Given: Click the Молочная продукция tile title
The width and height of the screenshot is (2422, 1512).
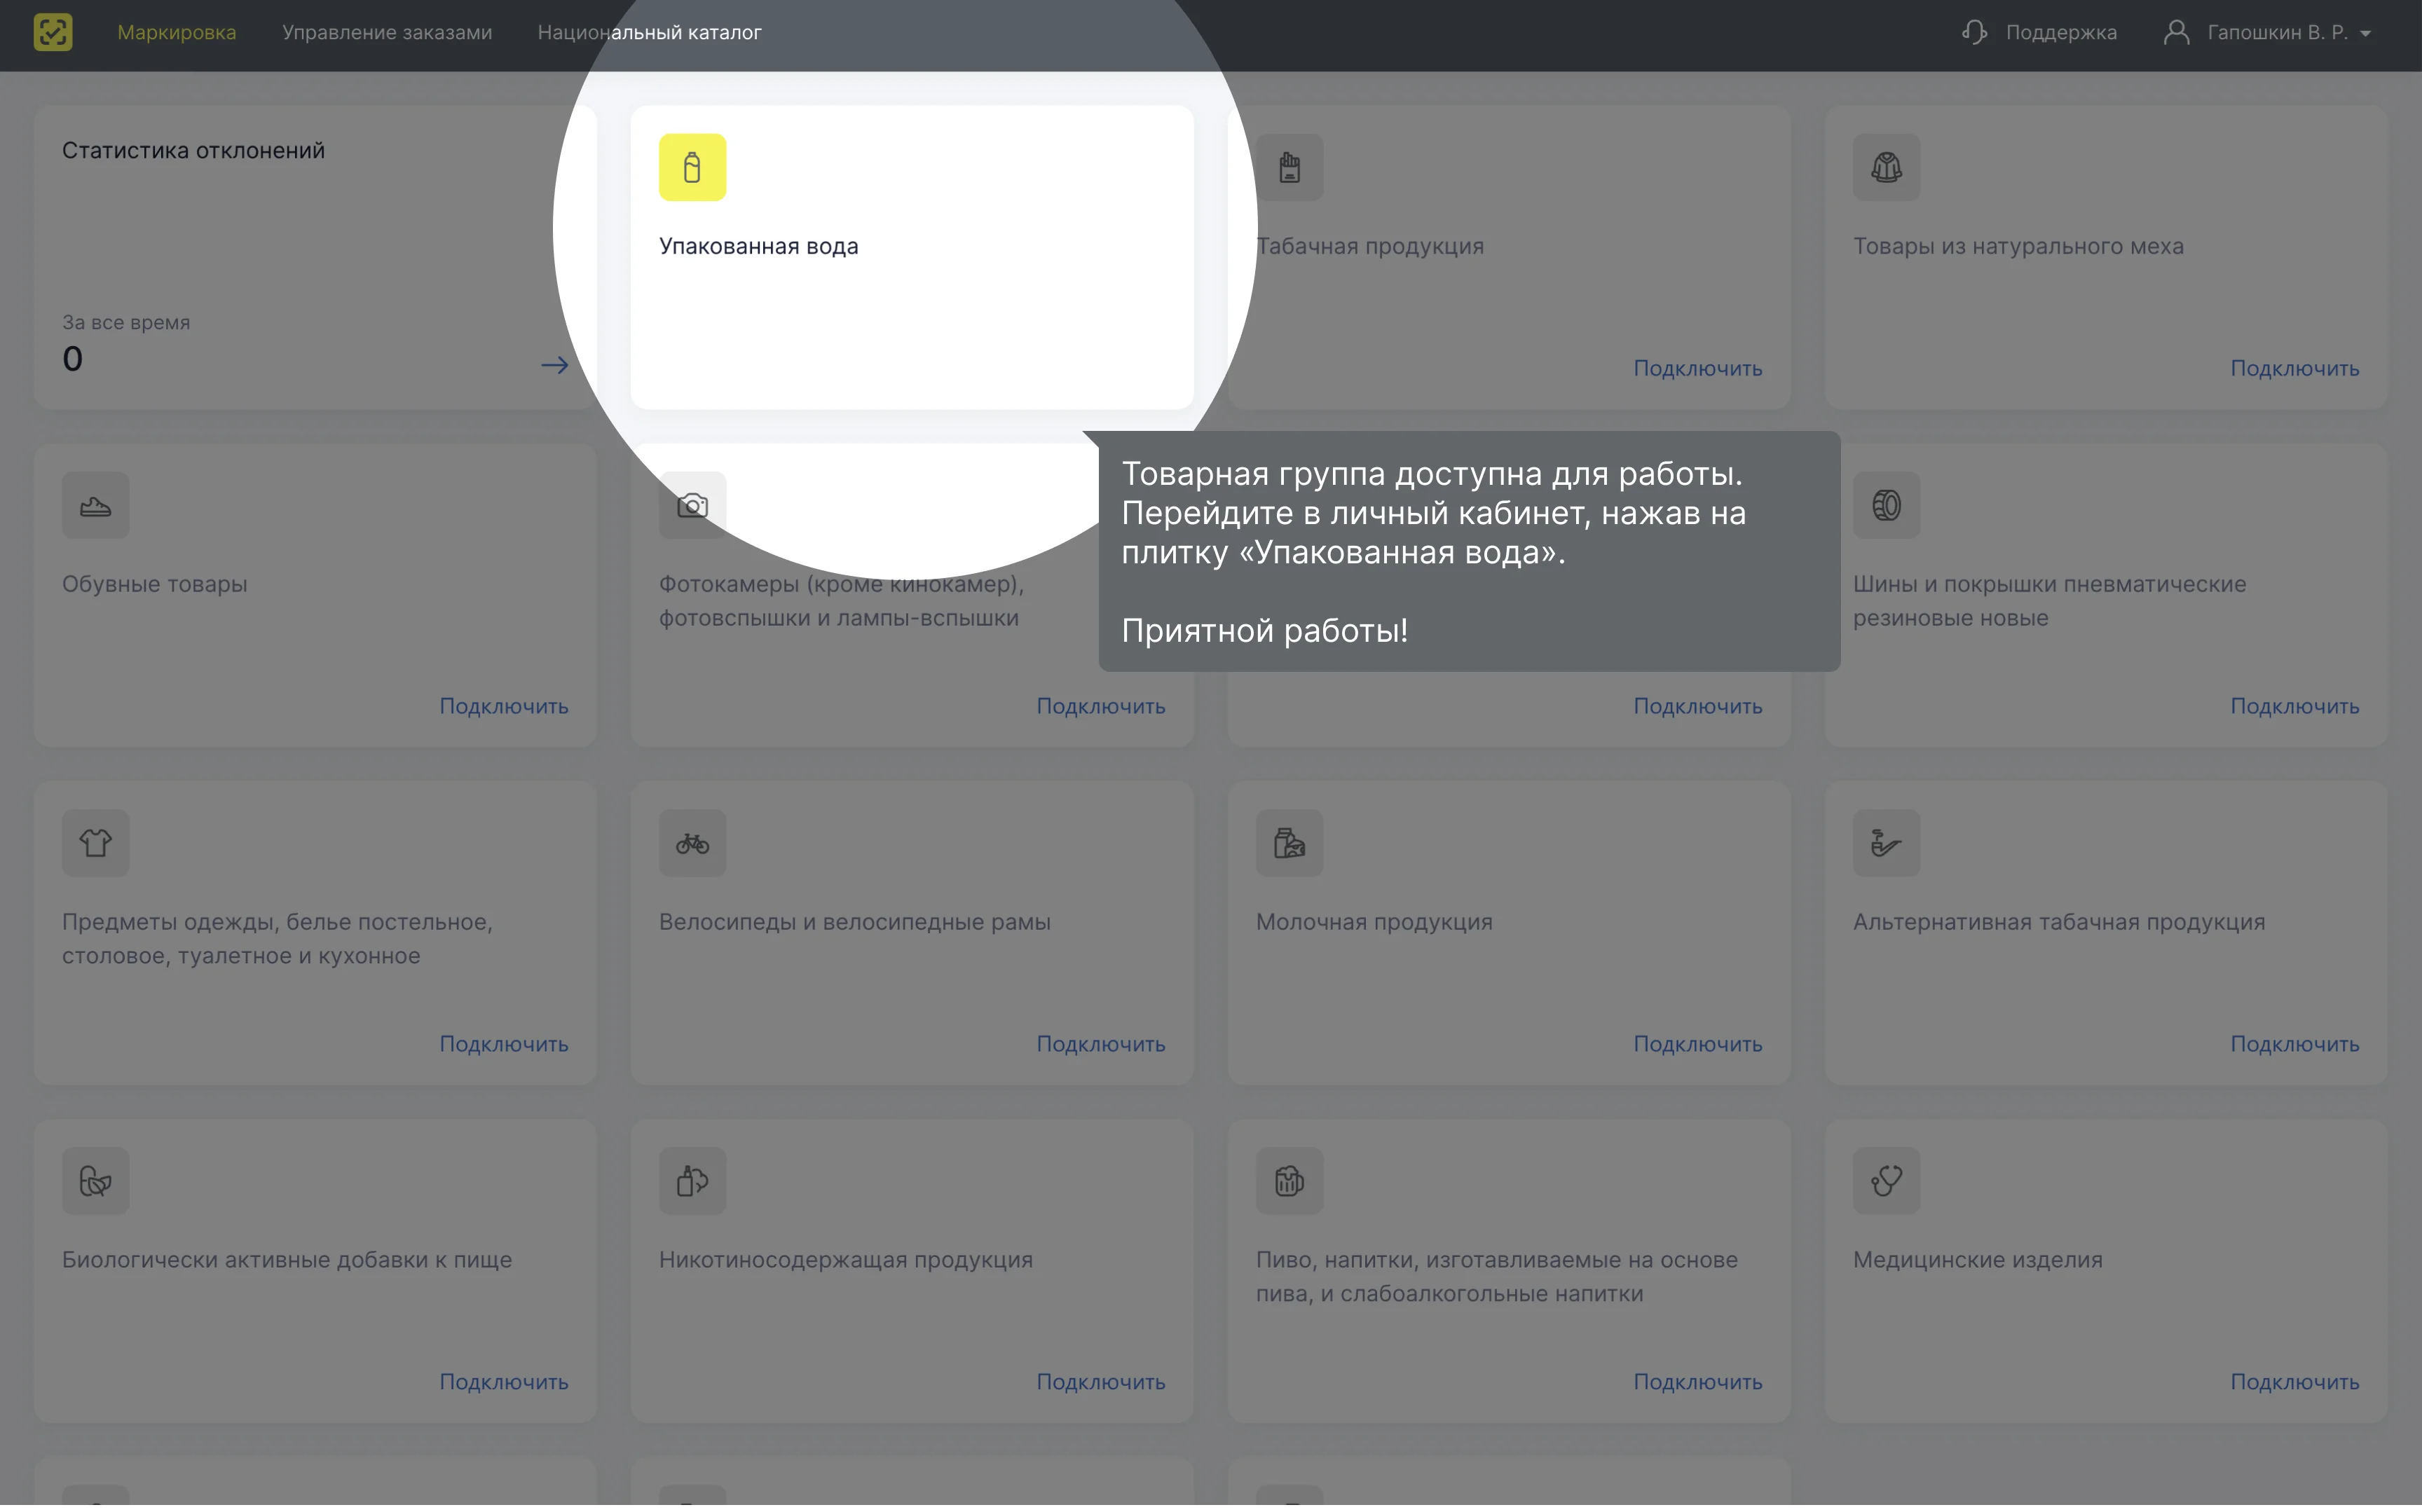Looking at the screenshot, I should tap(1374, 922).
